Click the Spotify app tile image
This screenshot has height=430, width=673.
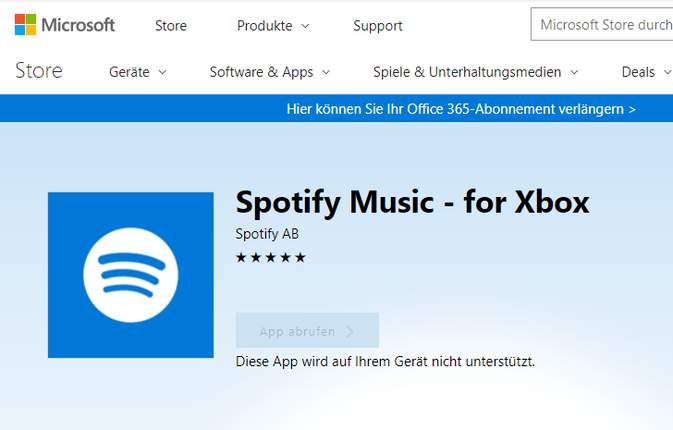(130, 275)
